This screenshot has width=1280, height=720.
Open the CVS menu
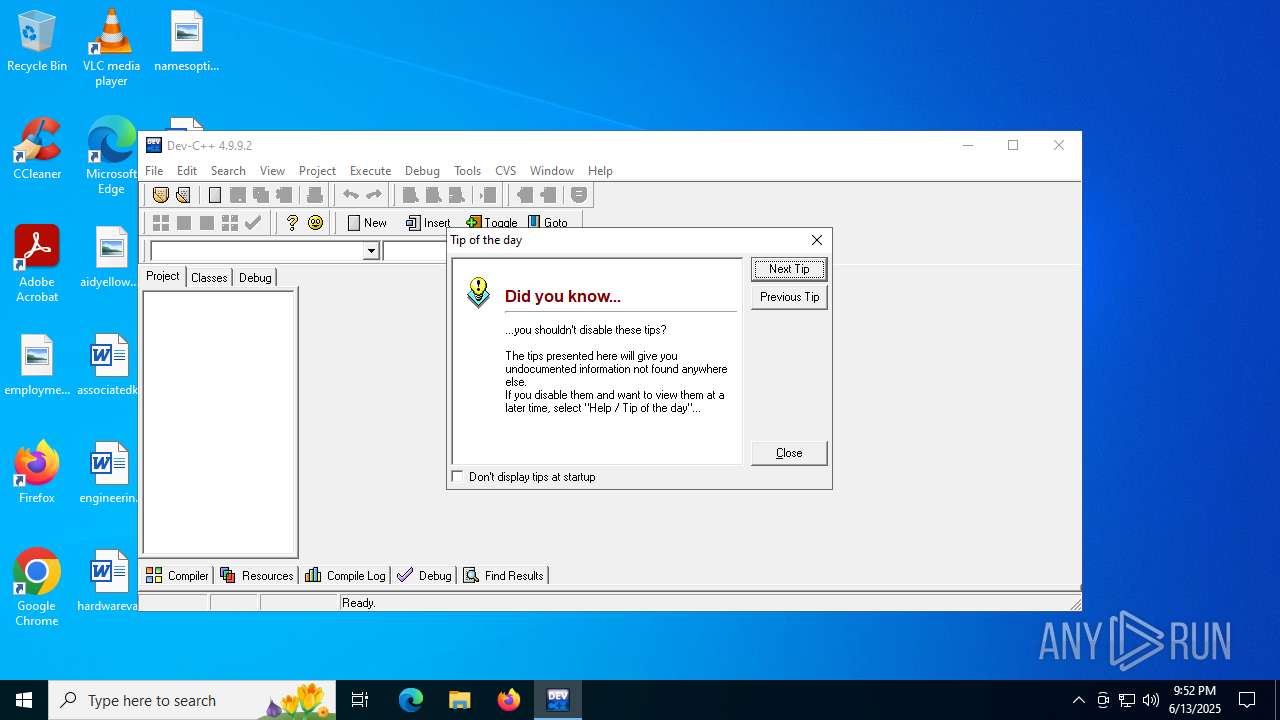coord(506,171)
